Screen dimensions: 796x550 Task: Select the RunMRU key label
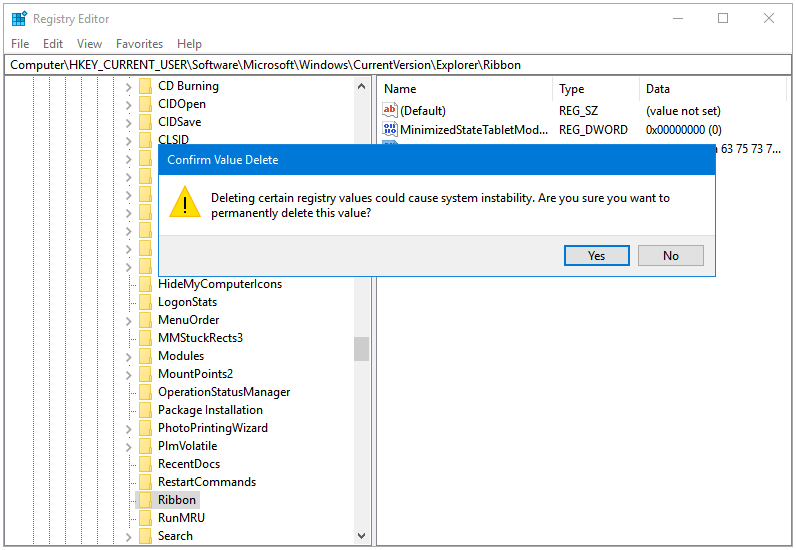(181, 518)
